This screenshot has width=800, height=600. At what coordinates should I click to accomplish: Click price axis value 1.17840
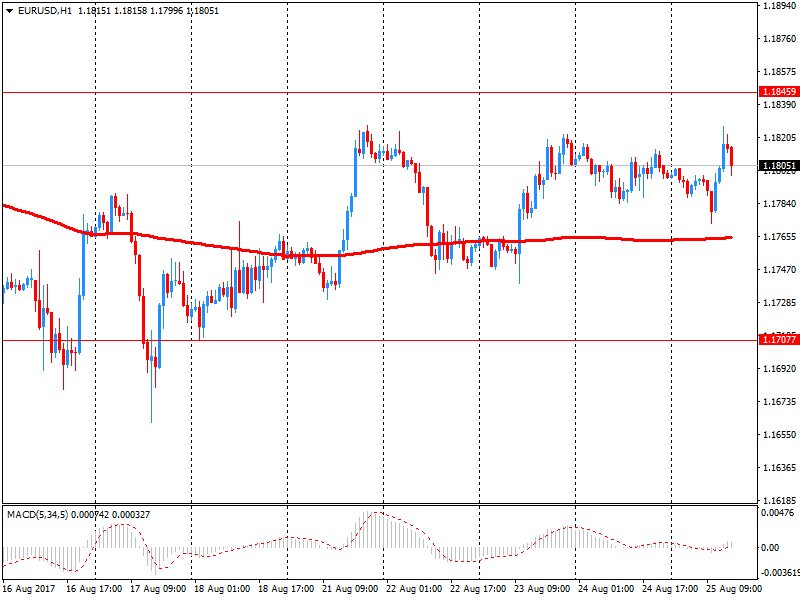pyautogui.click(x=779, y=204)
